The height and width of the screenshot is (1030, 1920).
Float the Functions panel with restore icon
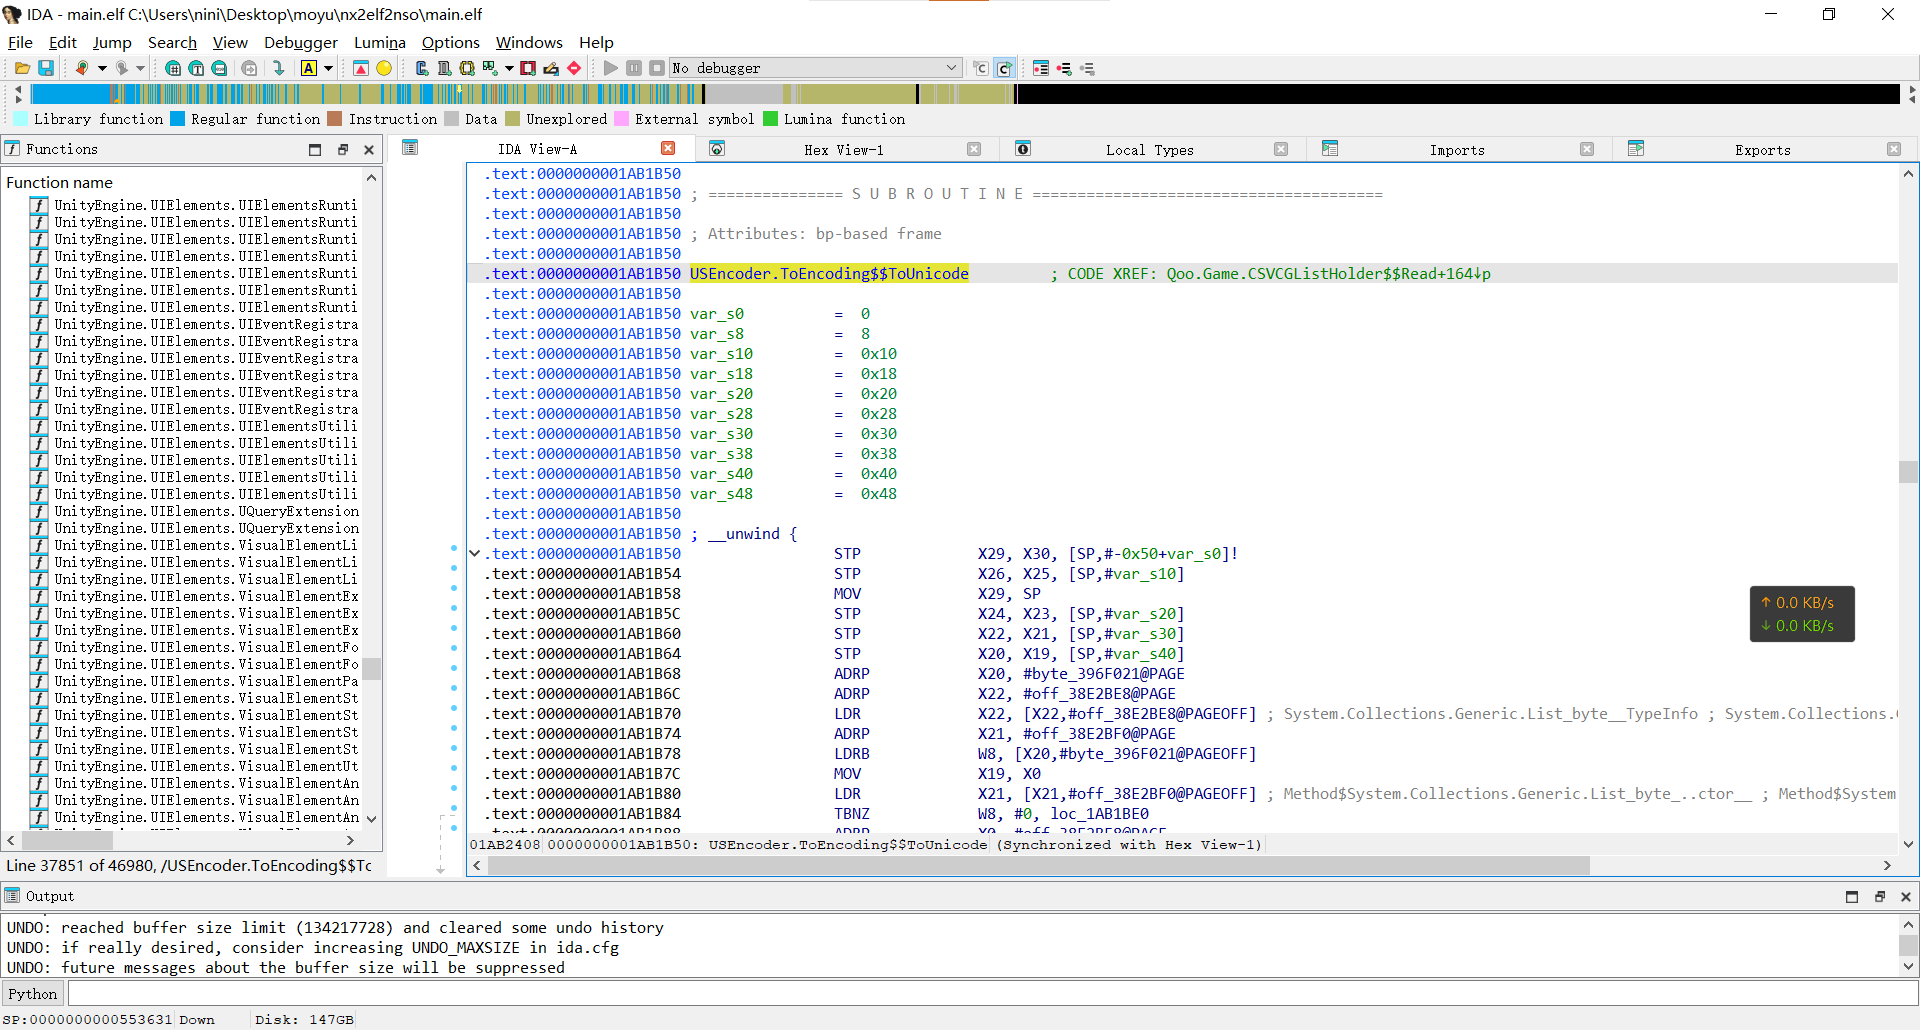[342, 149]
